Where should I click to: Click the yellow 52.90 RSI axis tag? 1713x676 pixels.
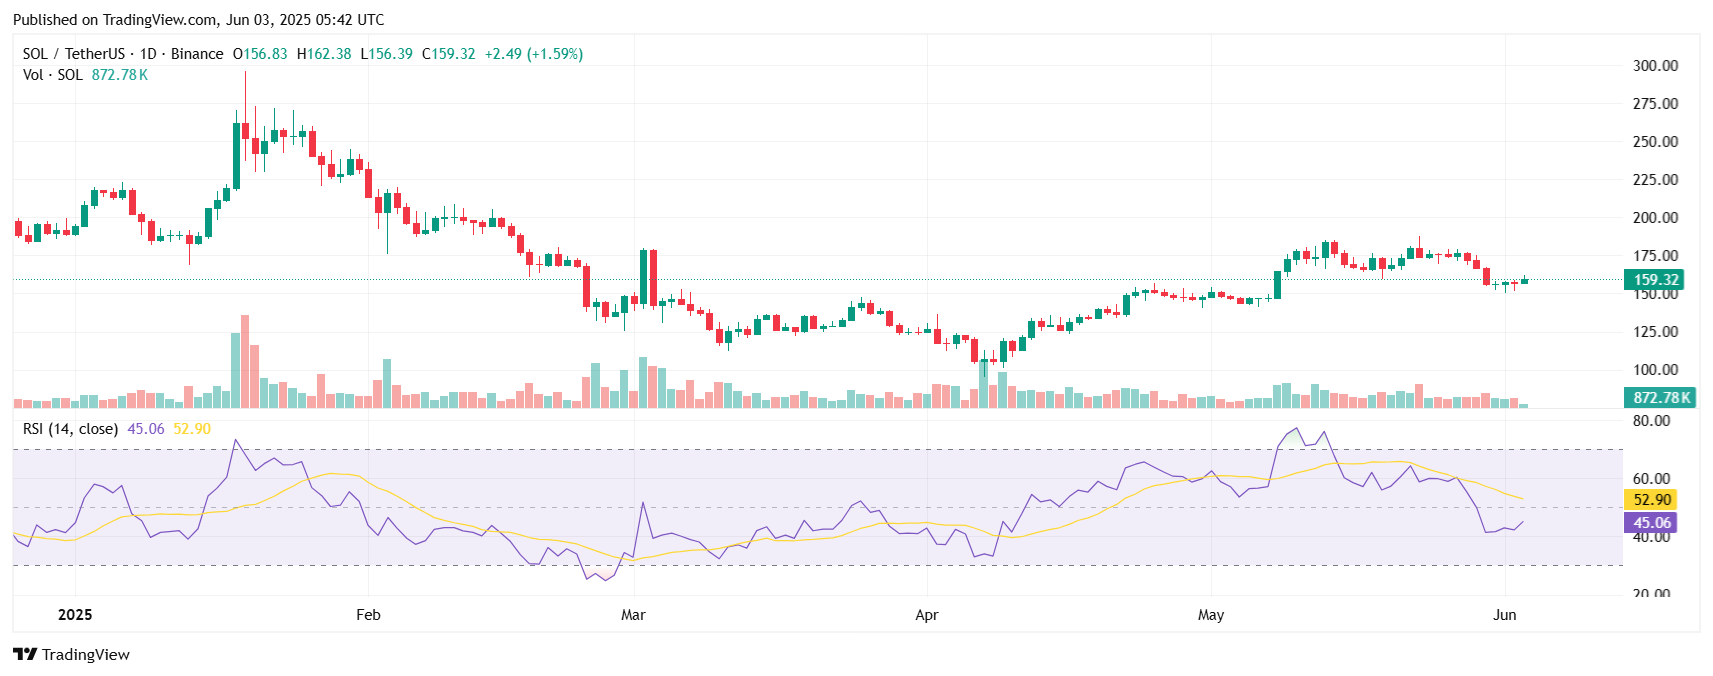click(x=1651, y=500)
